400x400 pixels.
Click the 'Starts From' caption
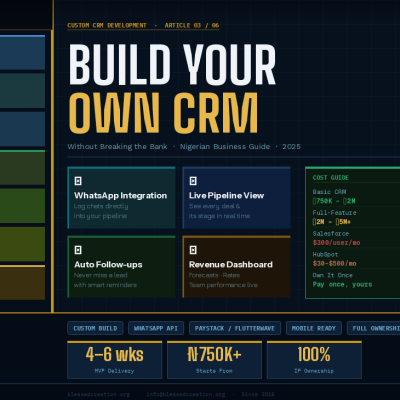coord(214,371)
